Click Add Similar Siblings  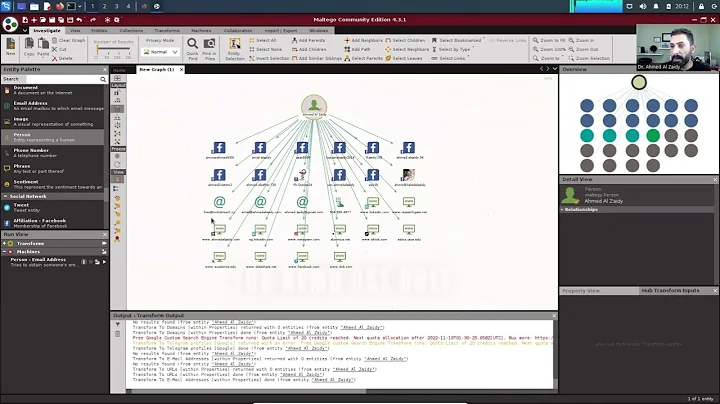[x=317, y=58]
